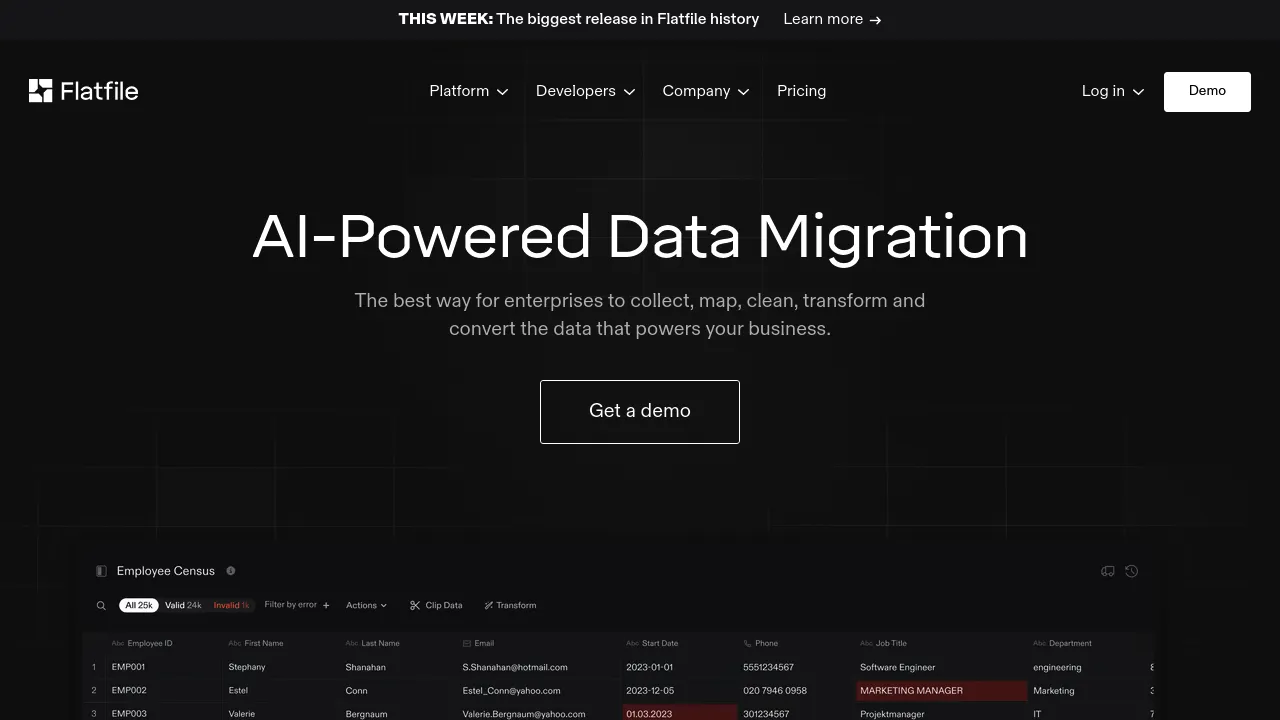Screen dimensions: 1280x720
Task: Open the search icon in the sheet toolbar
Action: [x=101, y=605]
